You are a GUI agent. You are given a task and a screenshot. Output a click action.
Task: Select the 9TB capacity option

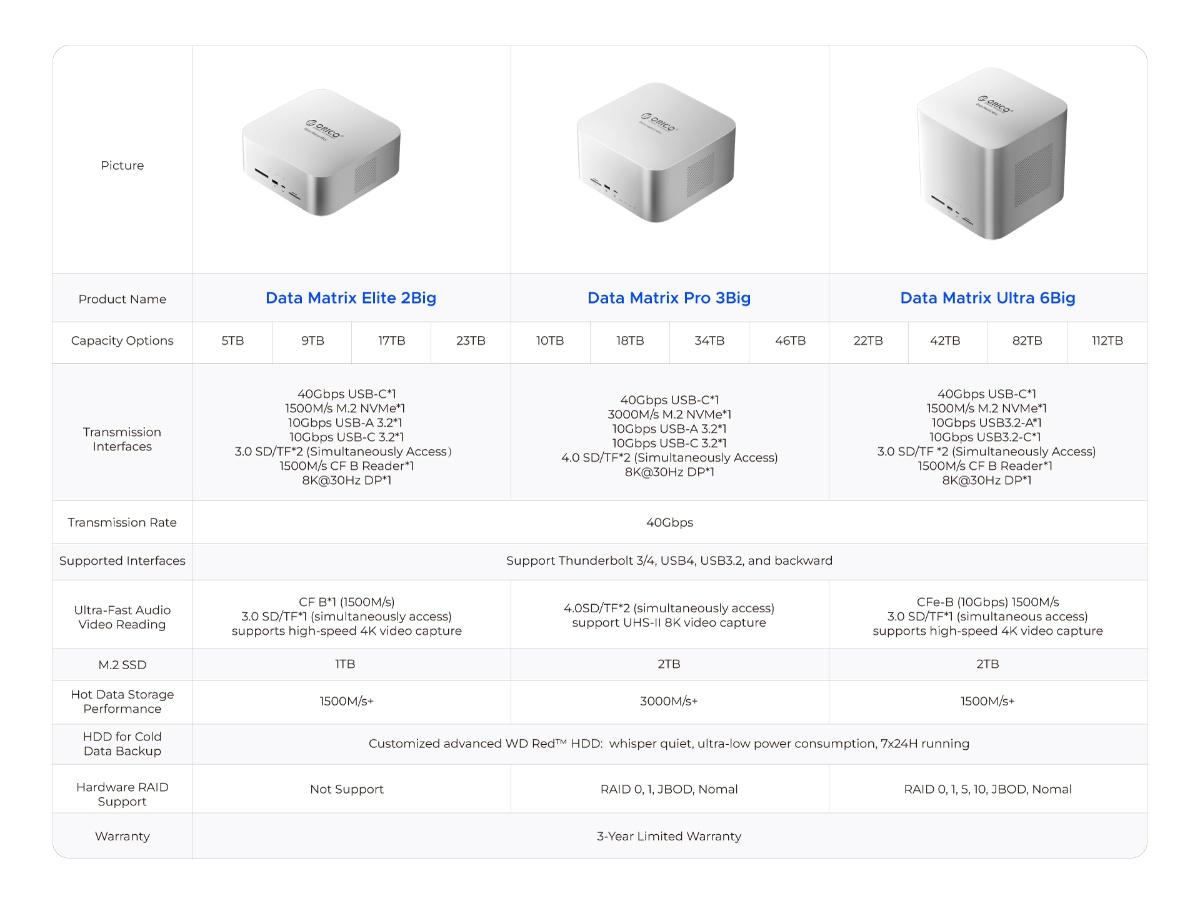click(x=312, y=341)
